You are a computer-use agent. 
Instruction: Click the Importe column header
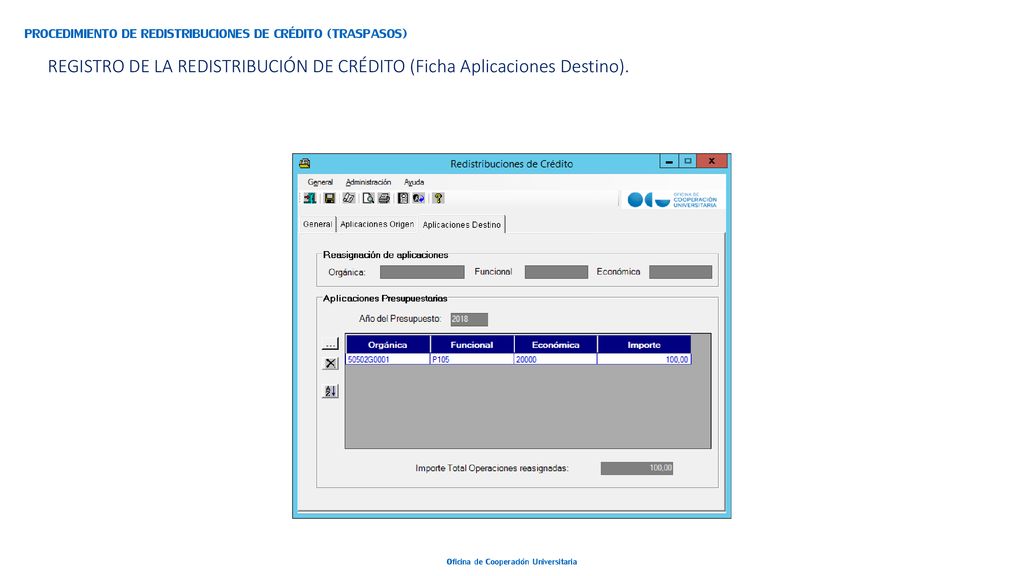pyautogui.click(x=644, y=344)
